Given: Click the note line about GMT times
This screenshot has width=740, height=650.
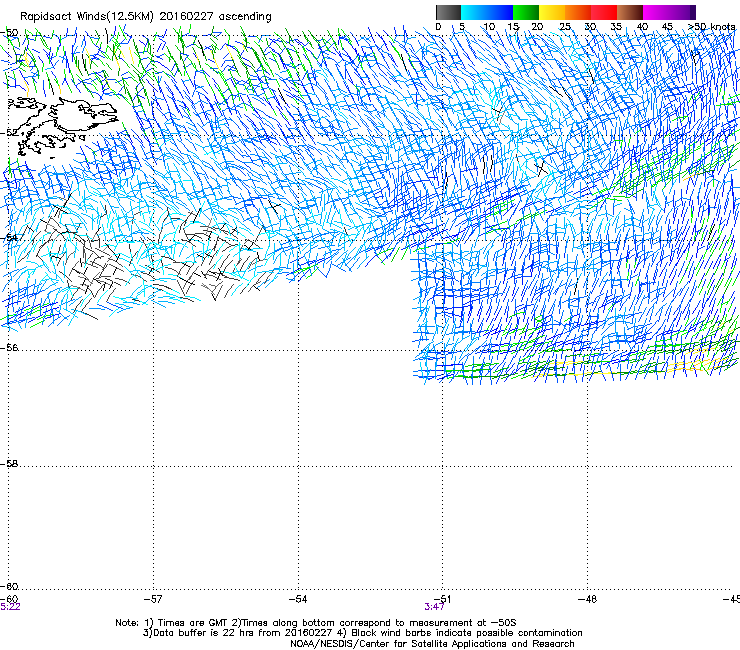Looking at the screenshot, I should coord(316,623).
